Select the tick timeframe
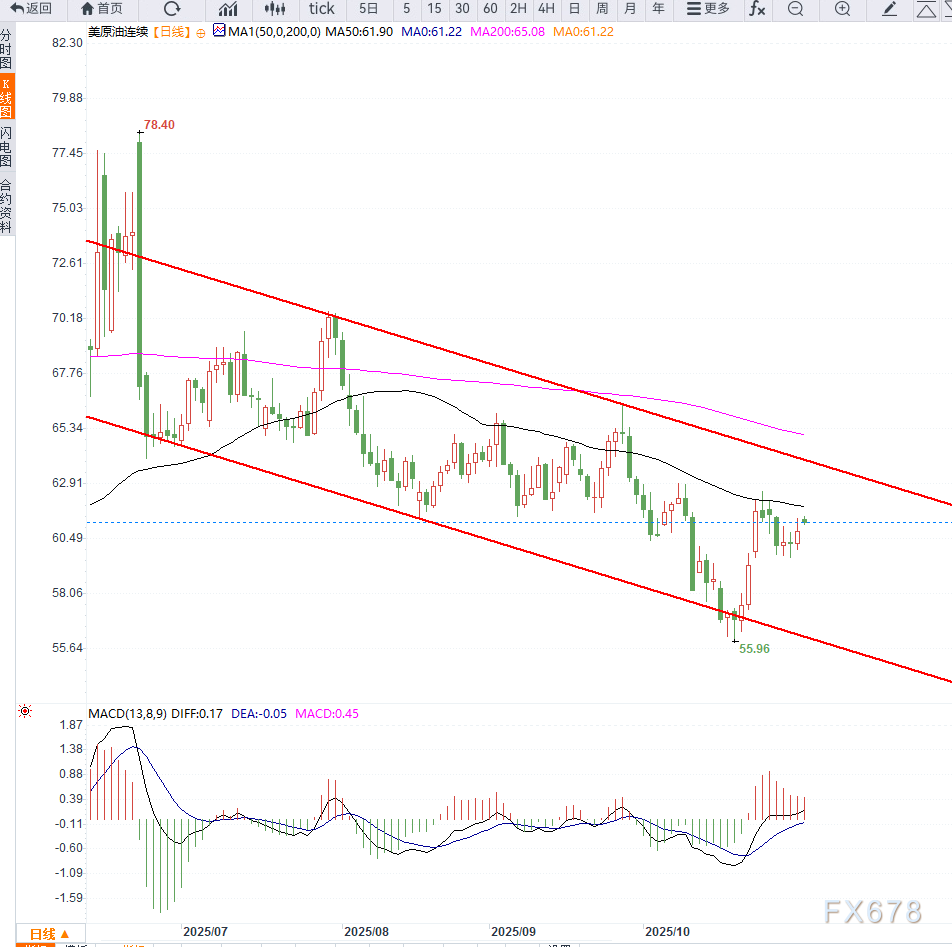The width and height of the screenshot is (952, 947). pos(322,9)
